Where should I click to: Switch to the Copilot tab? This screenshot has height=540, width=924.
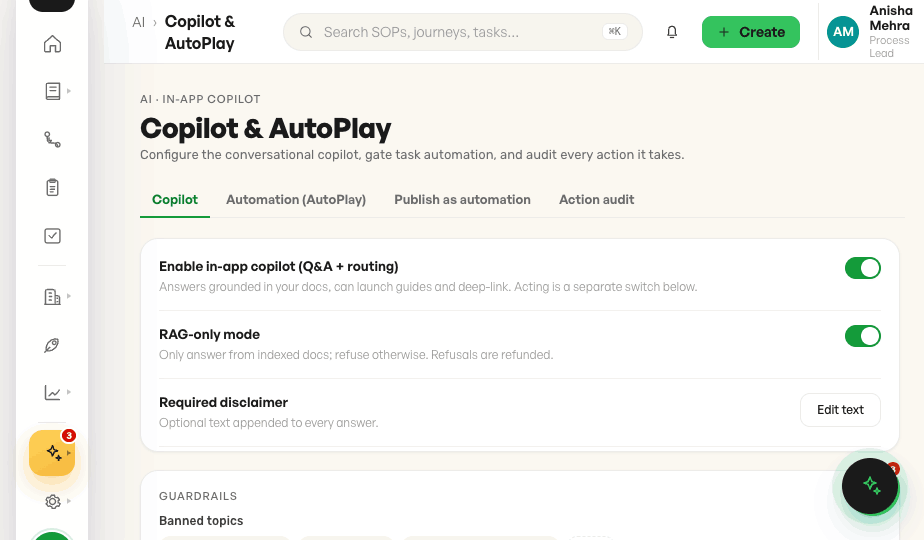(175, 200)
